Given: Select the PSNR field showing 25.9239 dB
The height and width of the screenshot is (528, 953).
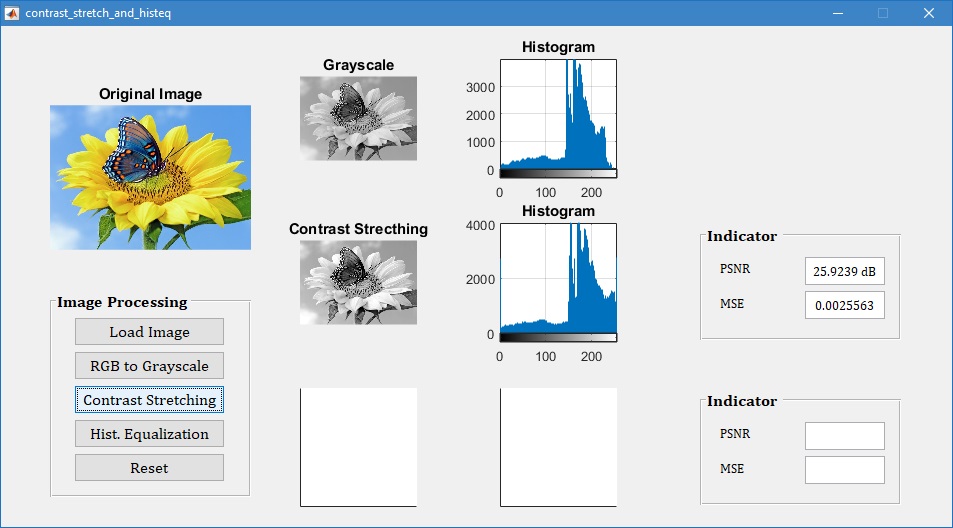Looking at the screenshot, I should (844, 271).
